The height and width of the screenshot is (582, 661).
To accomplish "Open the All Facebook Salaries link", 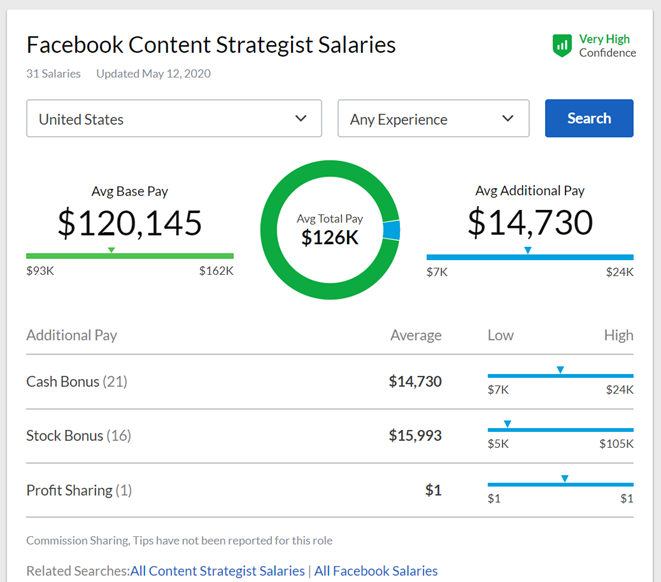I will point(376,570).
